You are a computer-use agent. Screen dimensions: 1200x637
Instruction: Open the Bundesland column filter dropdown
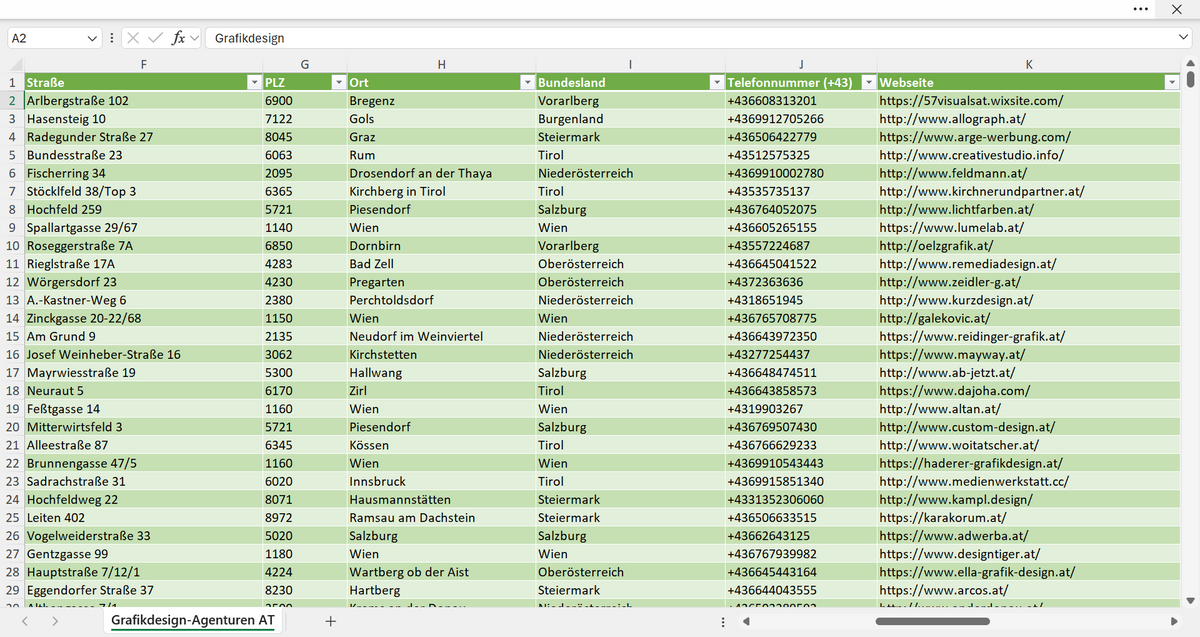click(715, 82)
